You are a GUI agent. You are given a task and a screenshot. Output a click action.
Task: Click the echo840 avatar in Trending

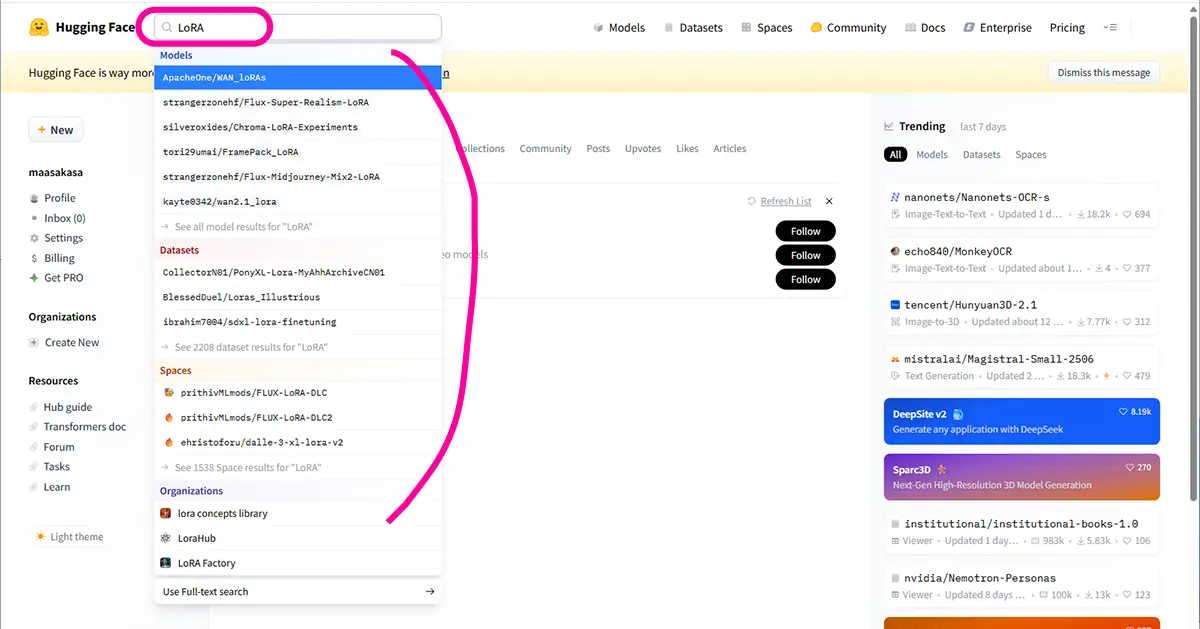(x=896, y=251)
